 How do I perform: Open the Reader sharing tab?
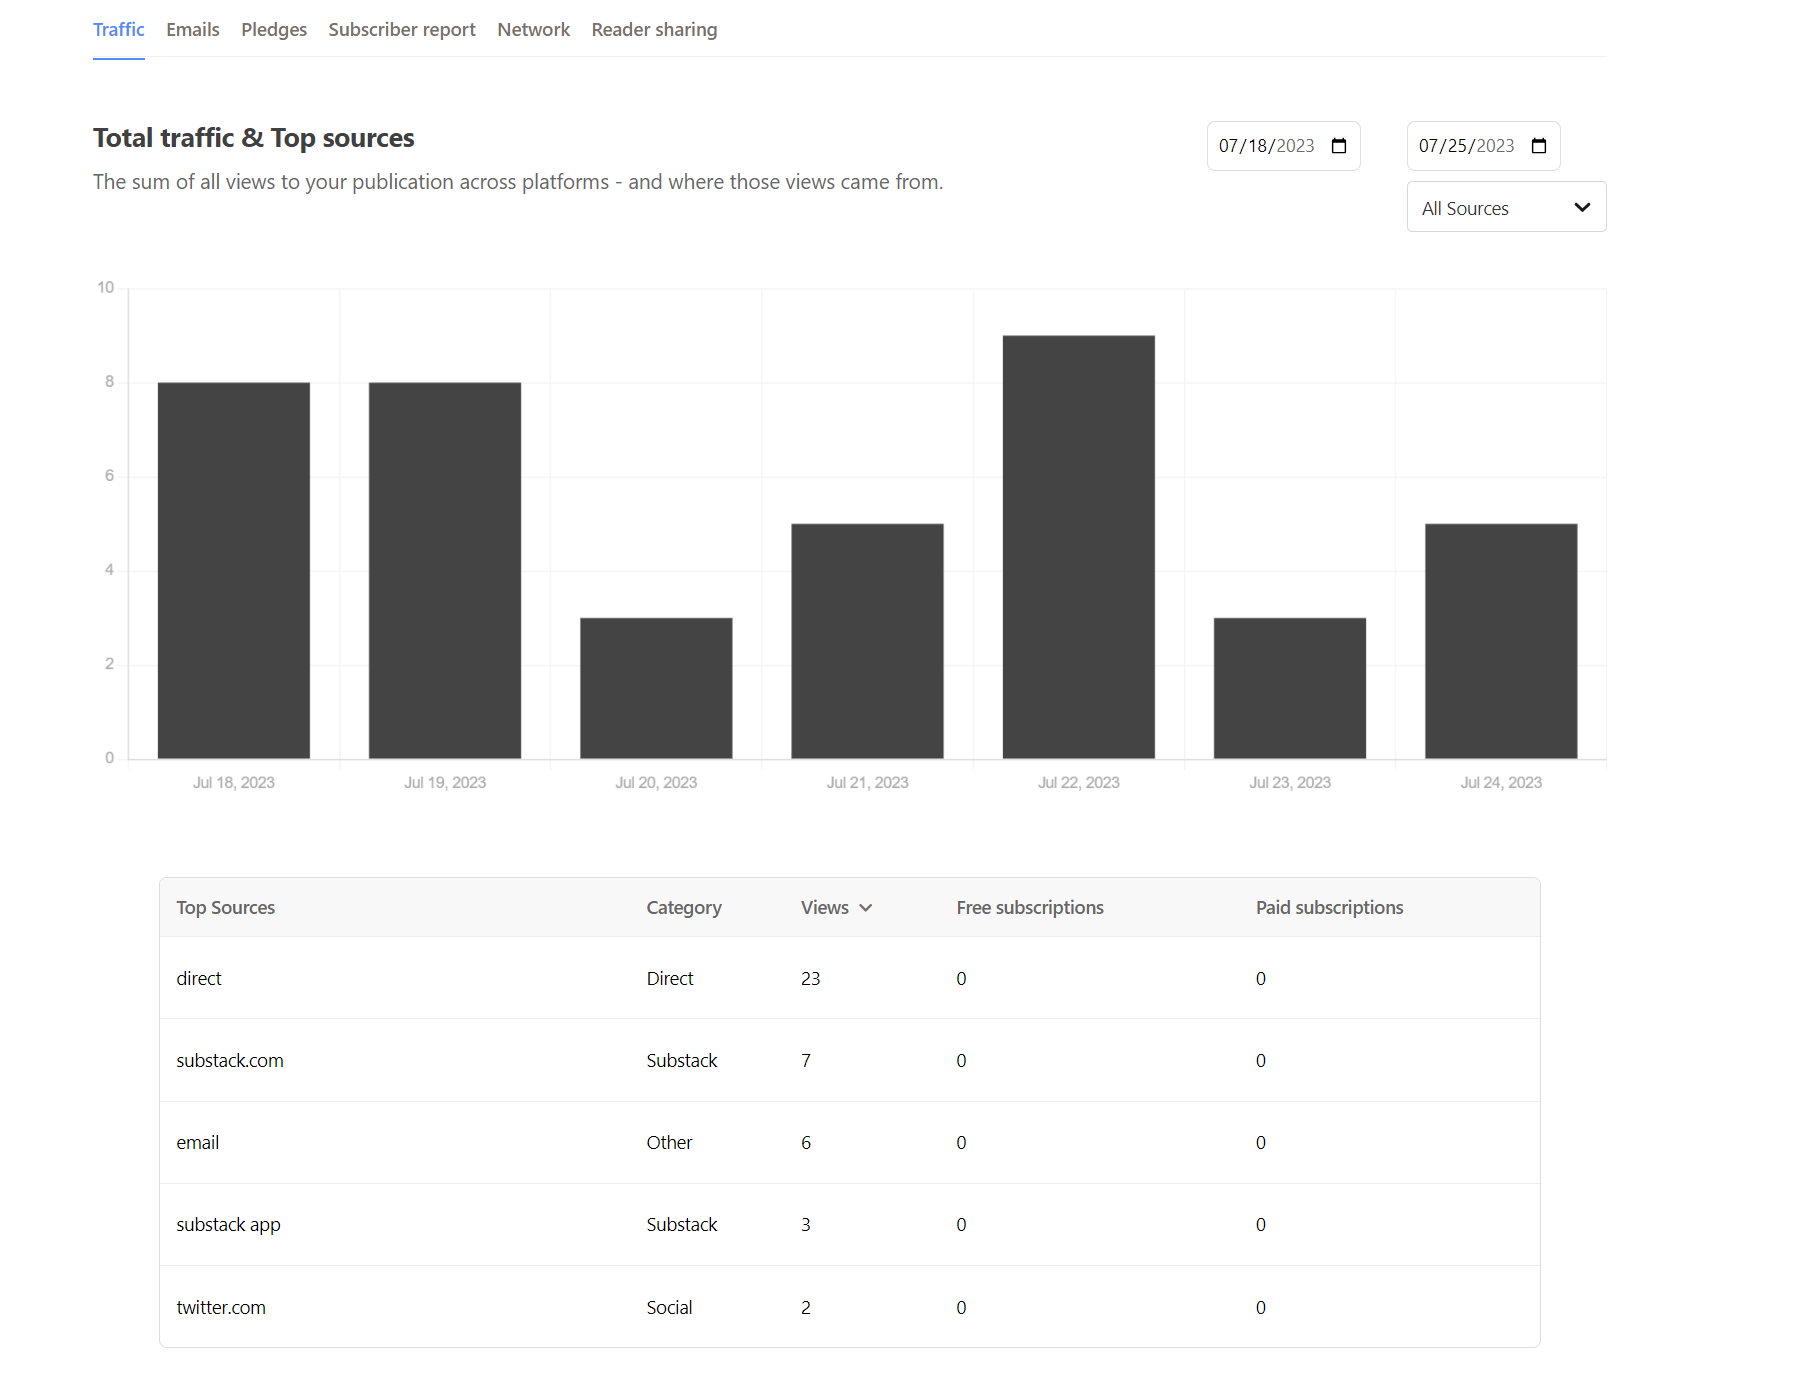tap(654, 30)
